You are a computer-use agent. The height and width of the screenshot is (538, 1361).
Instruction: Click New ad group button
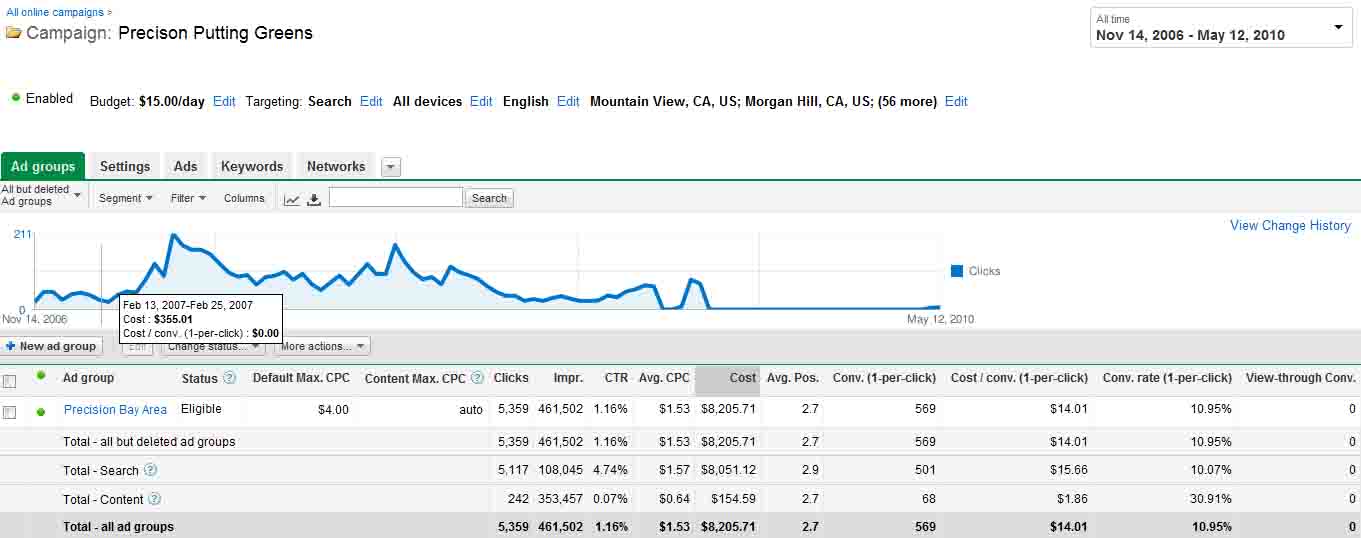point(51,346)
